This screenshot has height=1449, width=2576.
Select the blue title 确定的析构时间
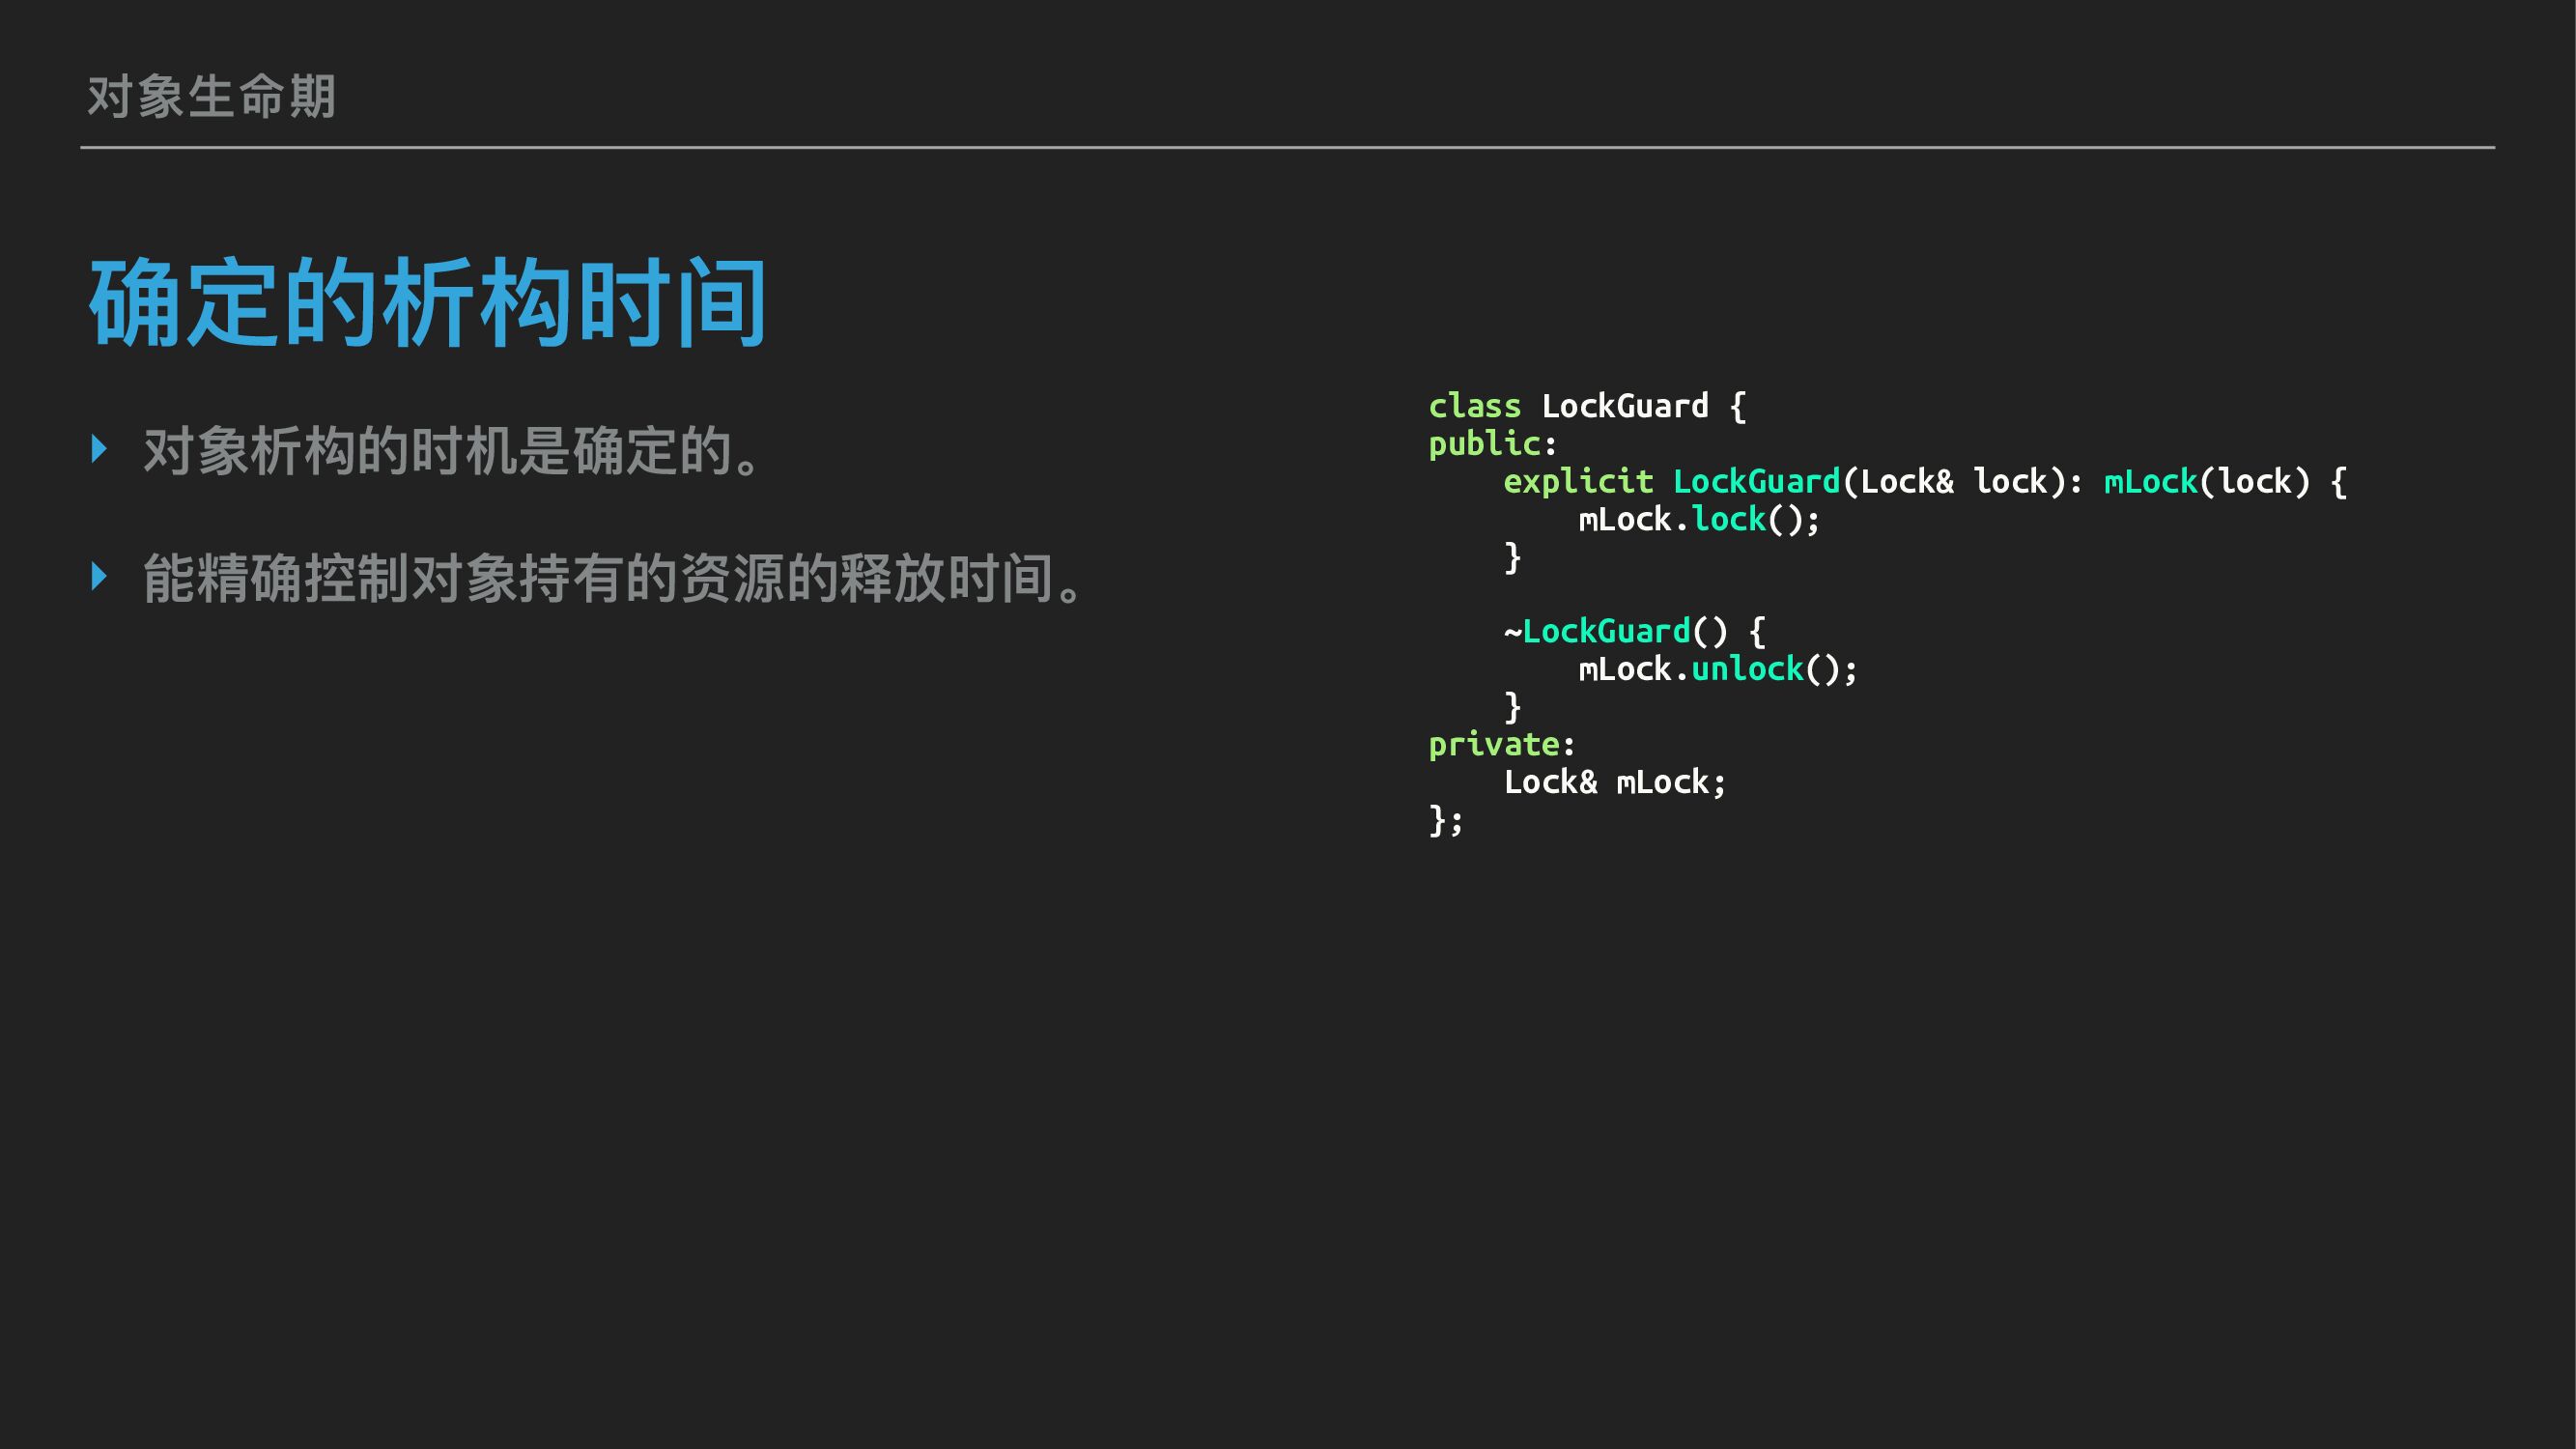(428, 302)
